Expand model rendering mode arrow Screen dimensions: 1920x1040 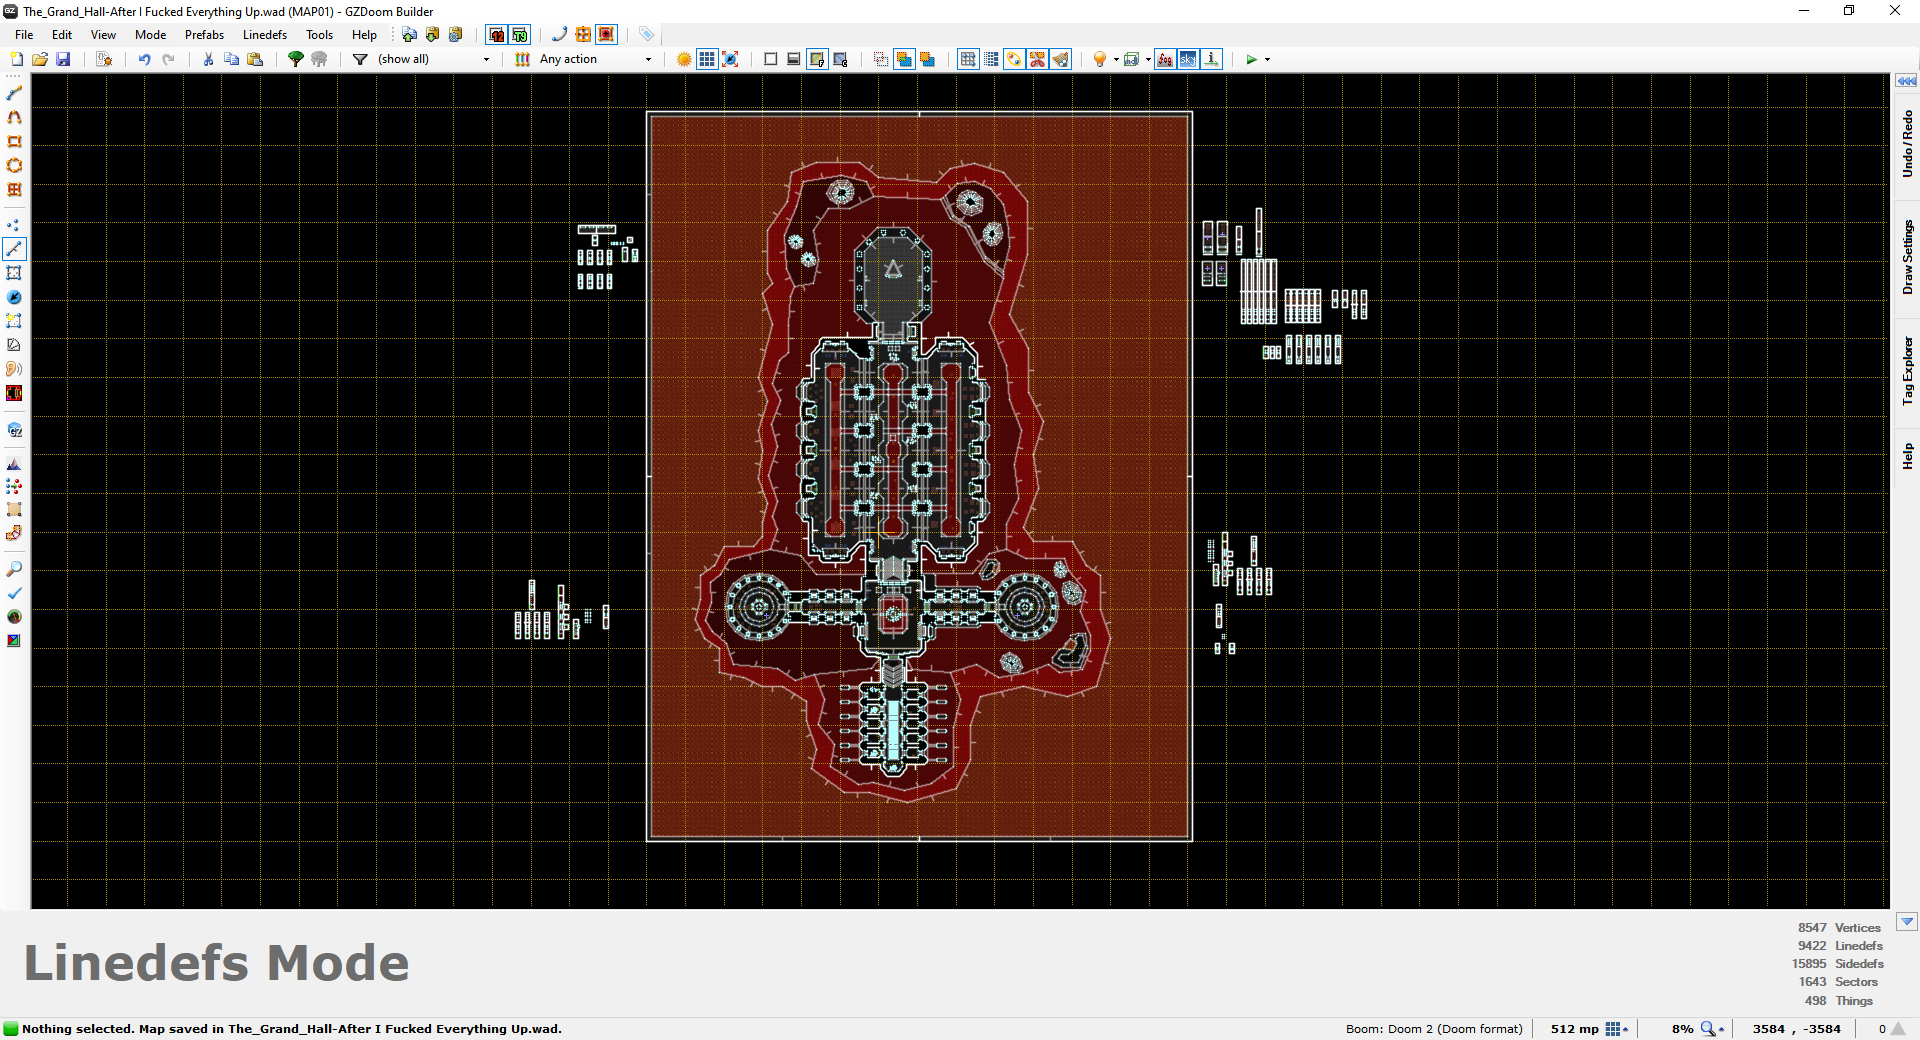(x=1148, y=59)
